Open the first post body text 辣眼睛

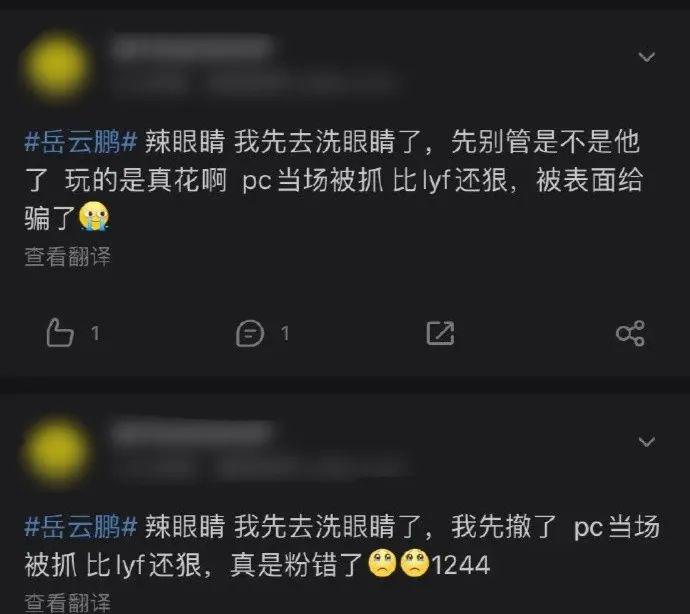[185, 142]
